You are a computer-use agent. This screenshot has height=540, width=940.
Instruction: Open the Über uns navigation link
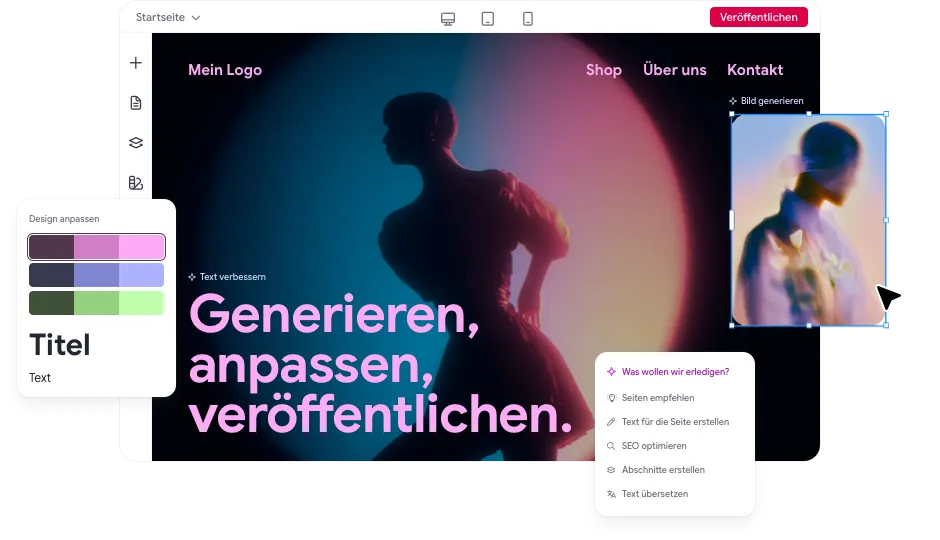point(674,70)
